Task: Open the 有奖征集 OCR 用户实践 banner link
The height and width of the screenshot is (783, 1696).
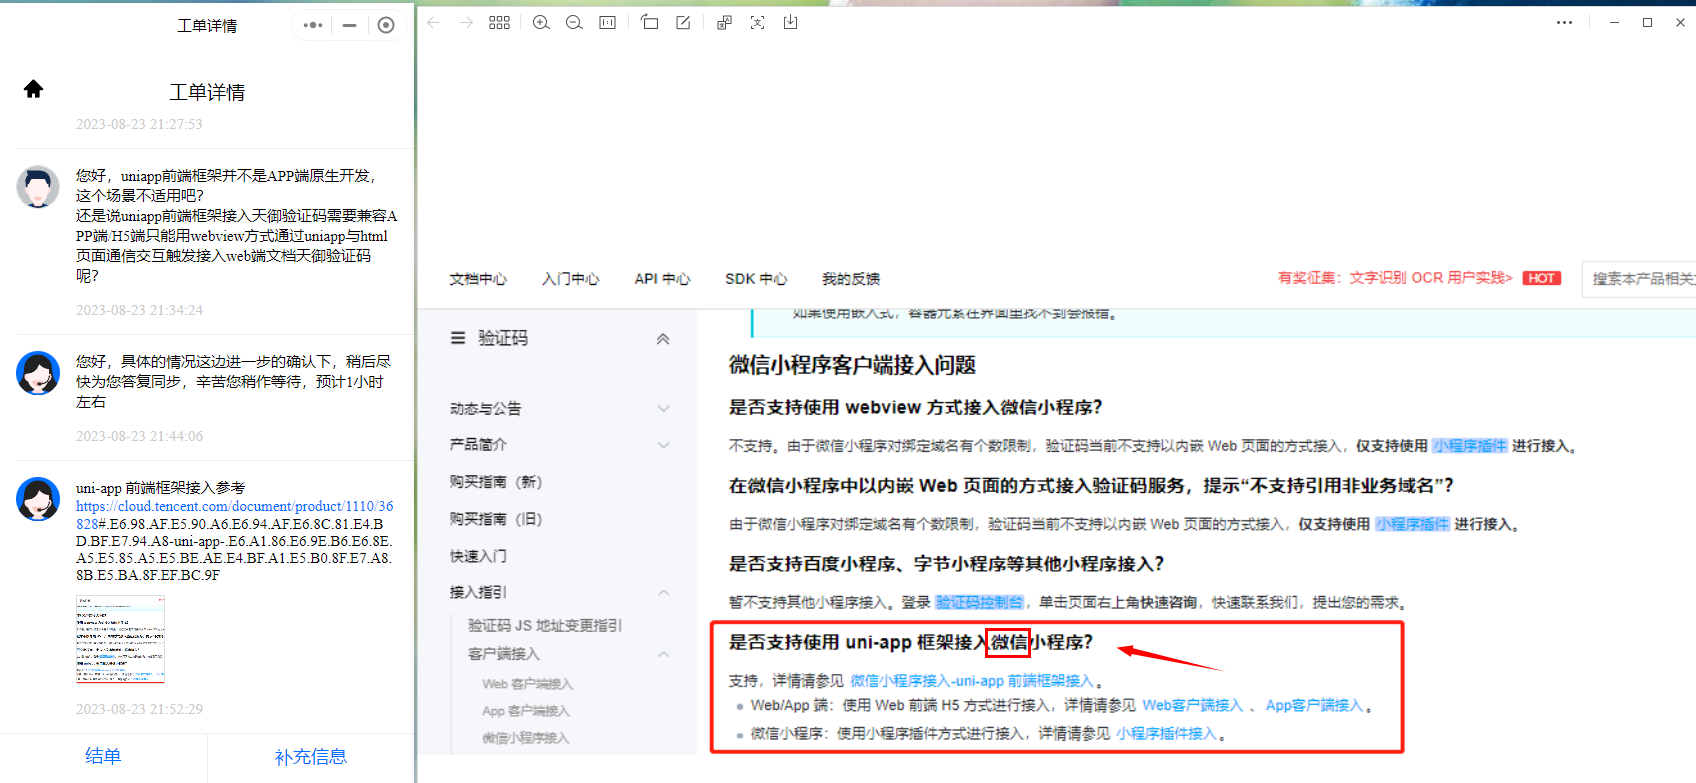Action: click(1395, 278)
